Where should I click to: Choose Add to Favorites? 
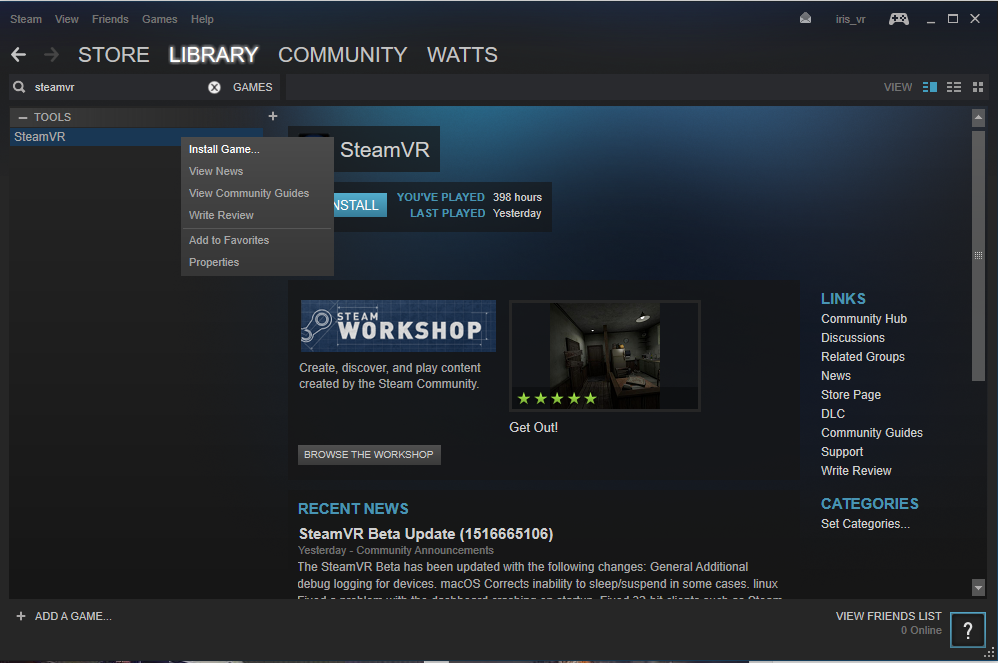point(228,240)
